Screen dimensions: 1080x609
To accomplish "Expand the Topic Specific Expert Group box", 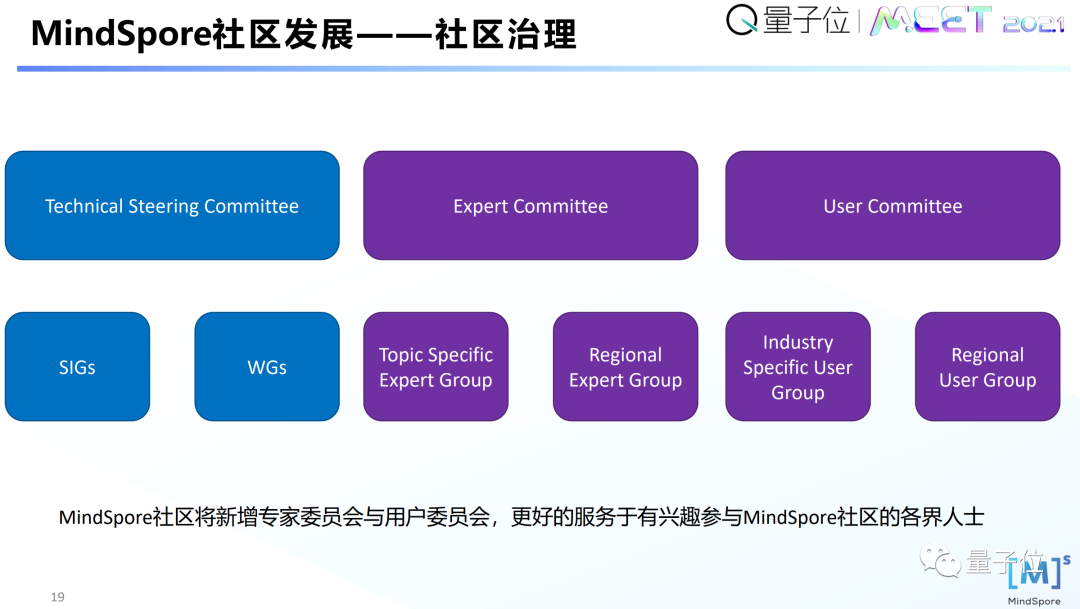I will click(x=436, y=366).
